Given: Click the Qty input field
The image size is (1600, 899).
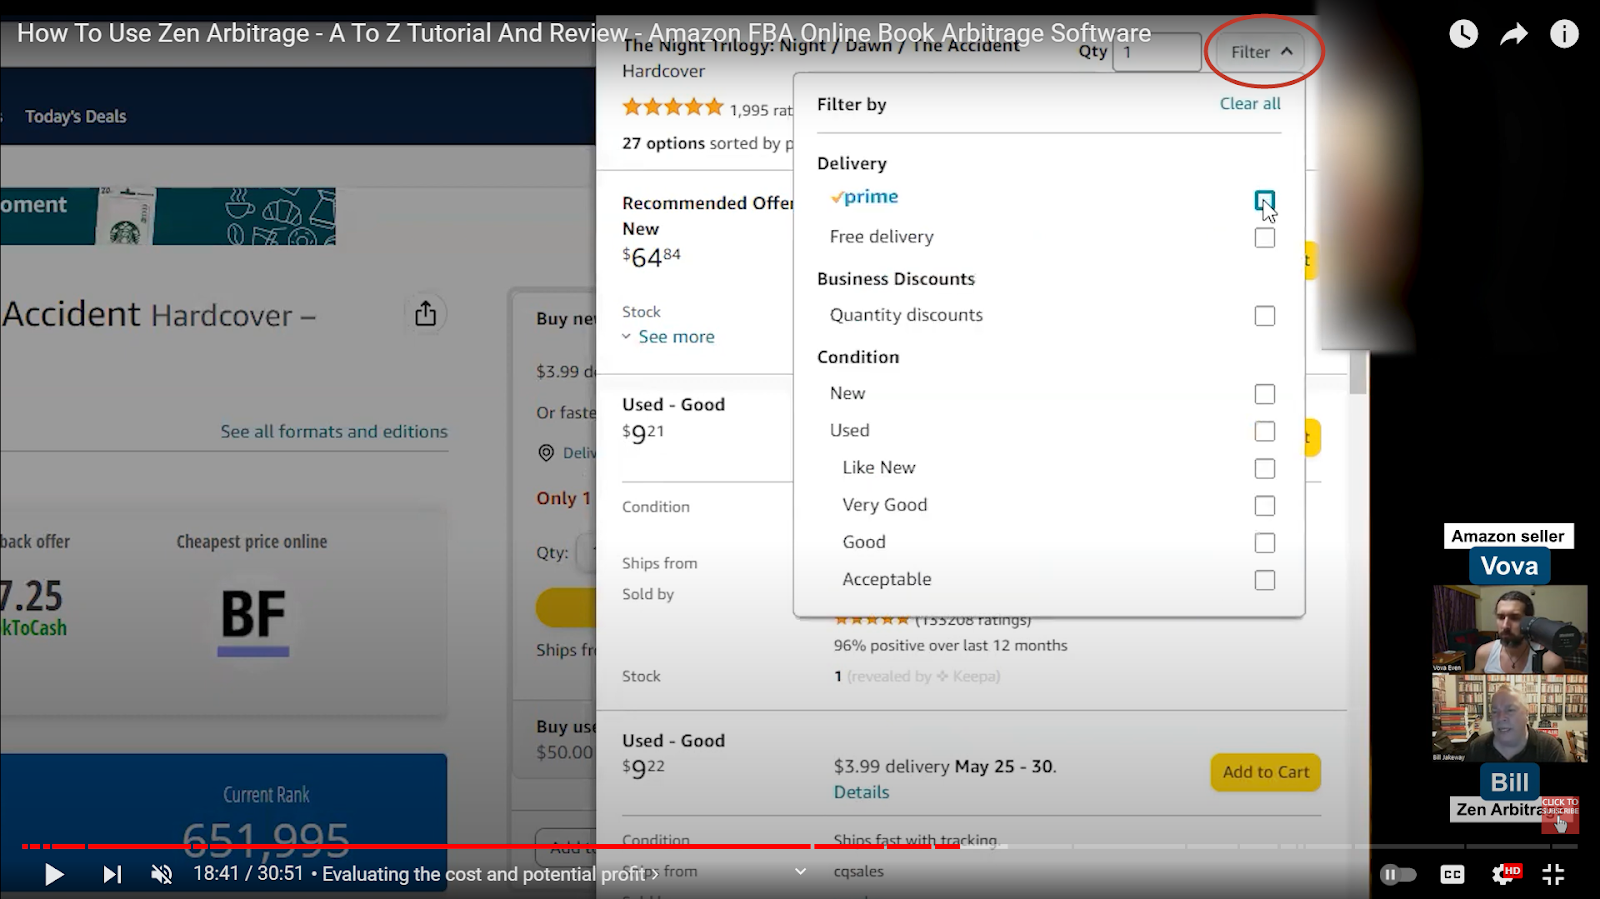Looking at the screenshot, I should coord(1157,52).
